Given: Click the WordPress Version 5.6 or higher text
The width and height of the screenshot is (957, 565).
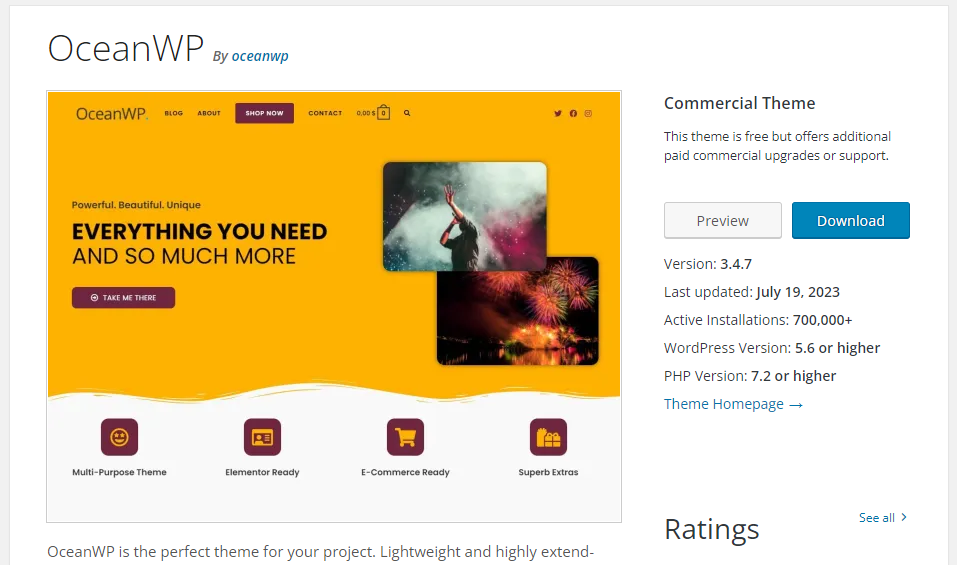Looking at the screenshot, I should click(771, 348).
